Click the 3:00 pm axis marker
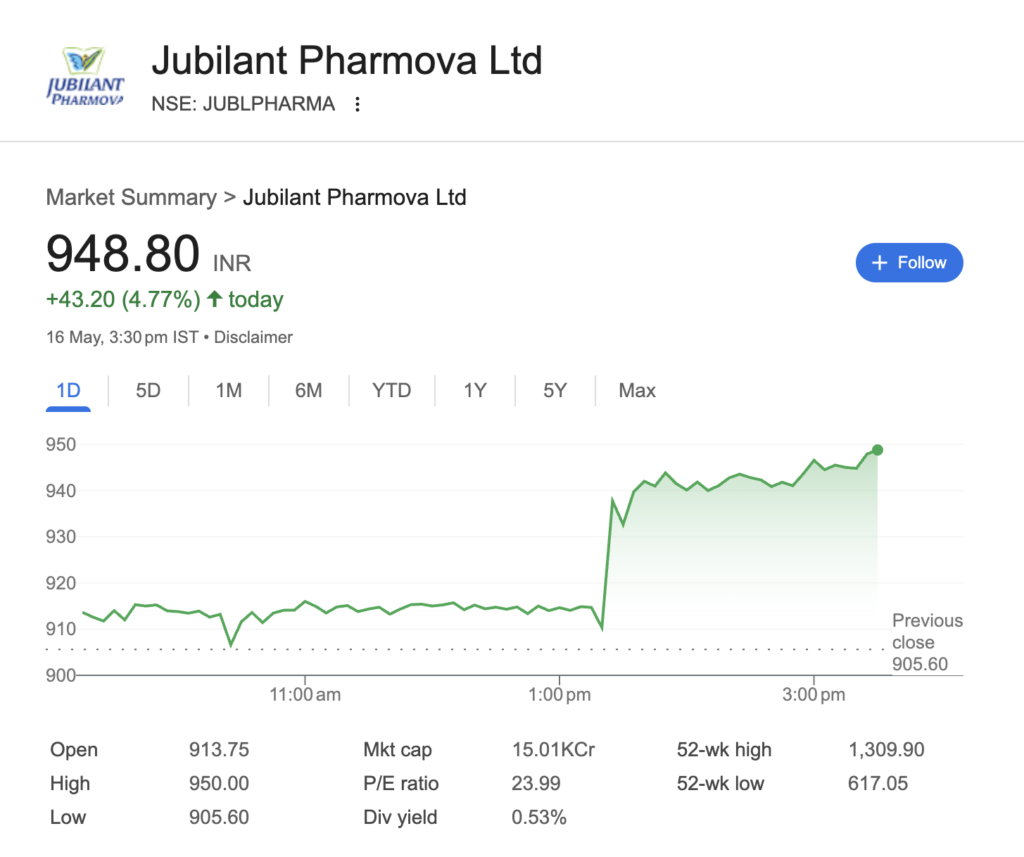This screenshot has width=1024, height=857. click(814, 694)
